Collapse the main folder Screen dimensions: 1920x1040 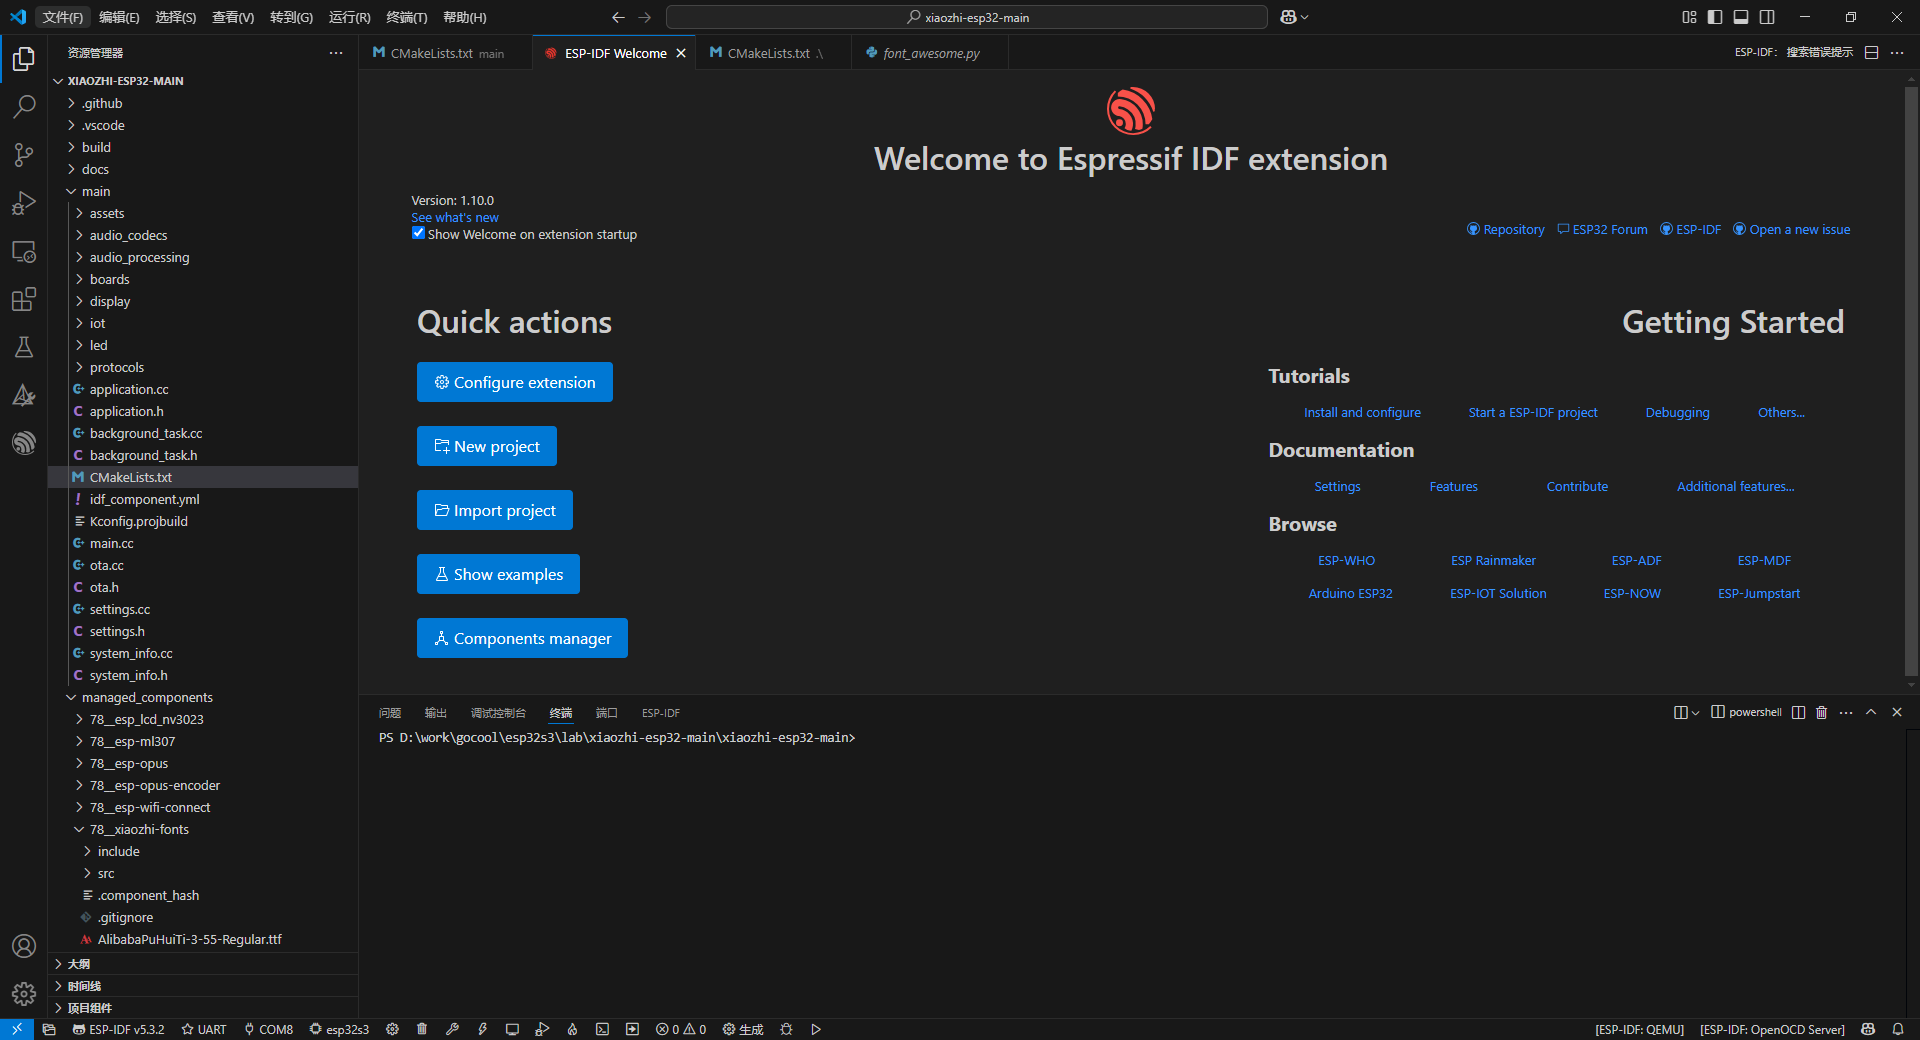click(203, 191)
